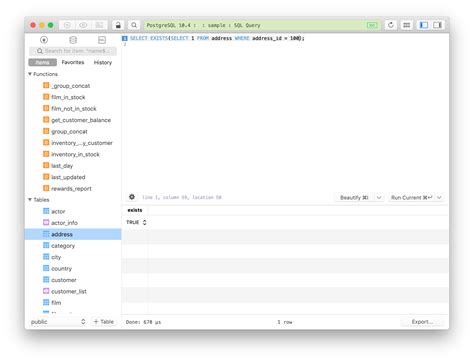The image size is (474, 362).
Task: Switch to the History tab
Action: tap(103, 62)
